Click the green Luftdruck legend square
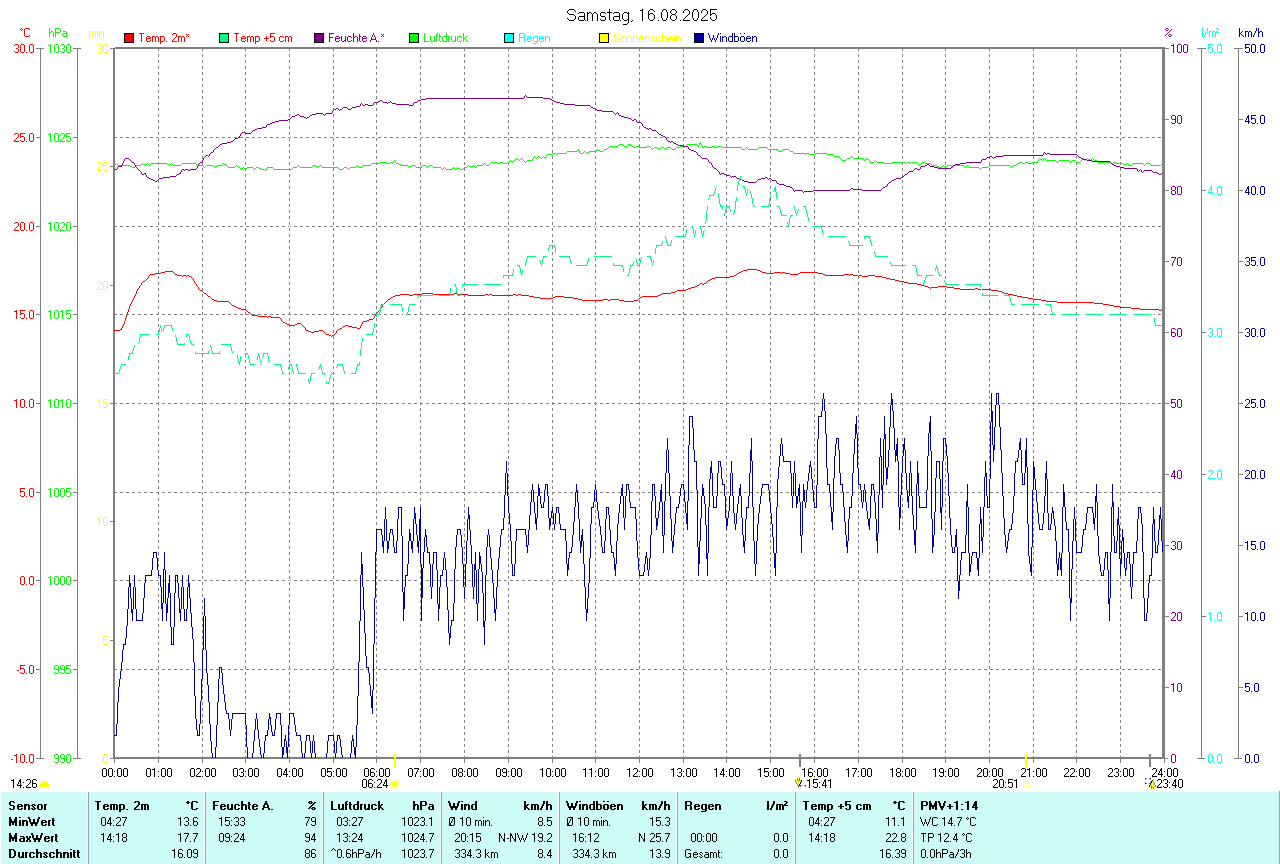The width and height of the screenshot is (1280, 864). tap(414, 38)
